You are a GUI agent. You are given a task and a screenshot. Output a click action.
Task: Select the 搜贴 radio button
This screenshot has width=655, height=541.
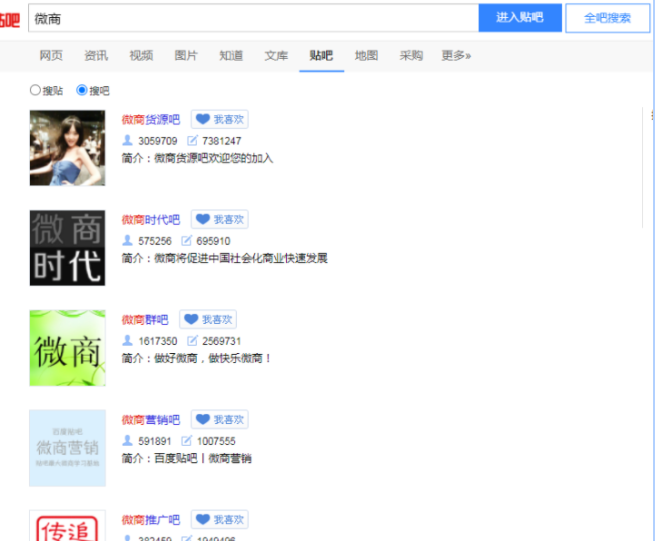[35, 90]
